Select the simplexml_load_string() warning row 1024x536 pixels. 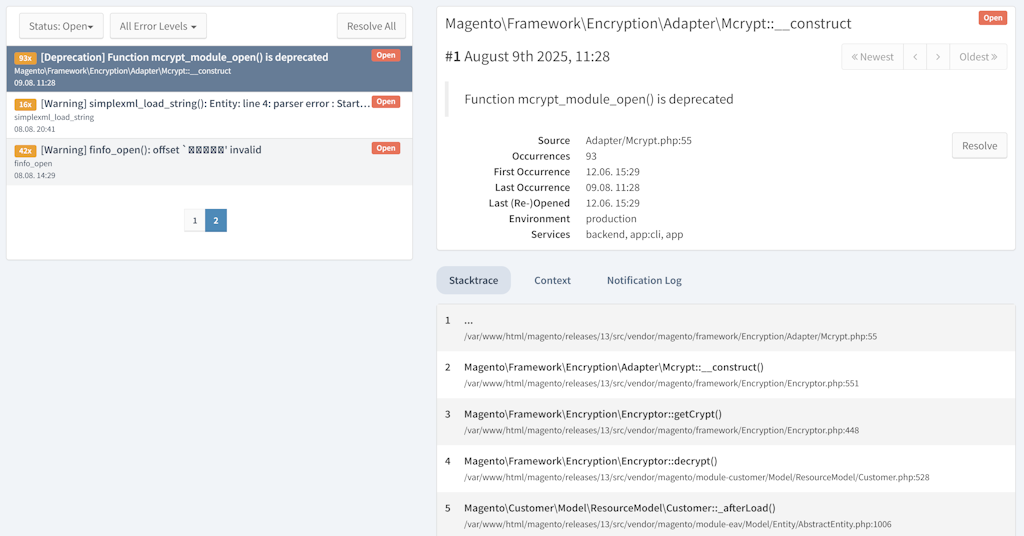pos(209,115)
